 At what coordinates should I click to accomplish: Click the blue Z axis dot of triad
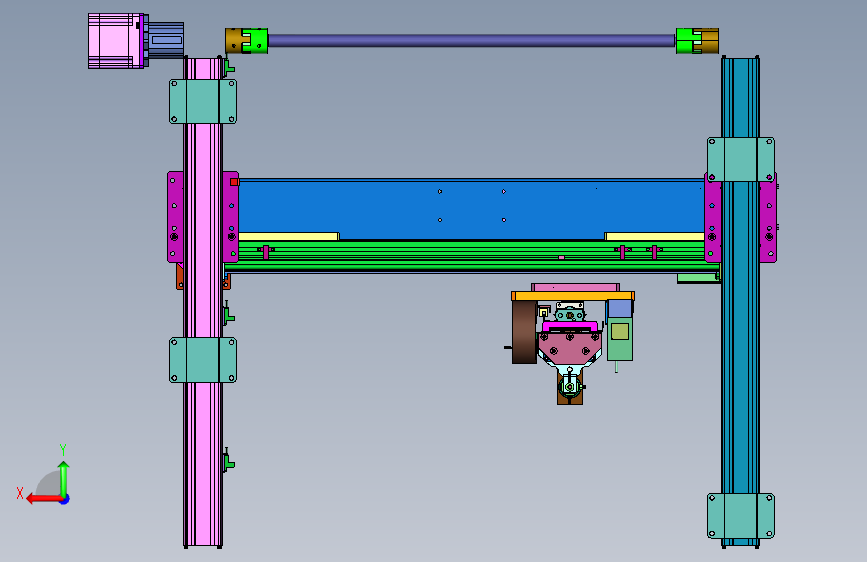[65, 499]
